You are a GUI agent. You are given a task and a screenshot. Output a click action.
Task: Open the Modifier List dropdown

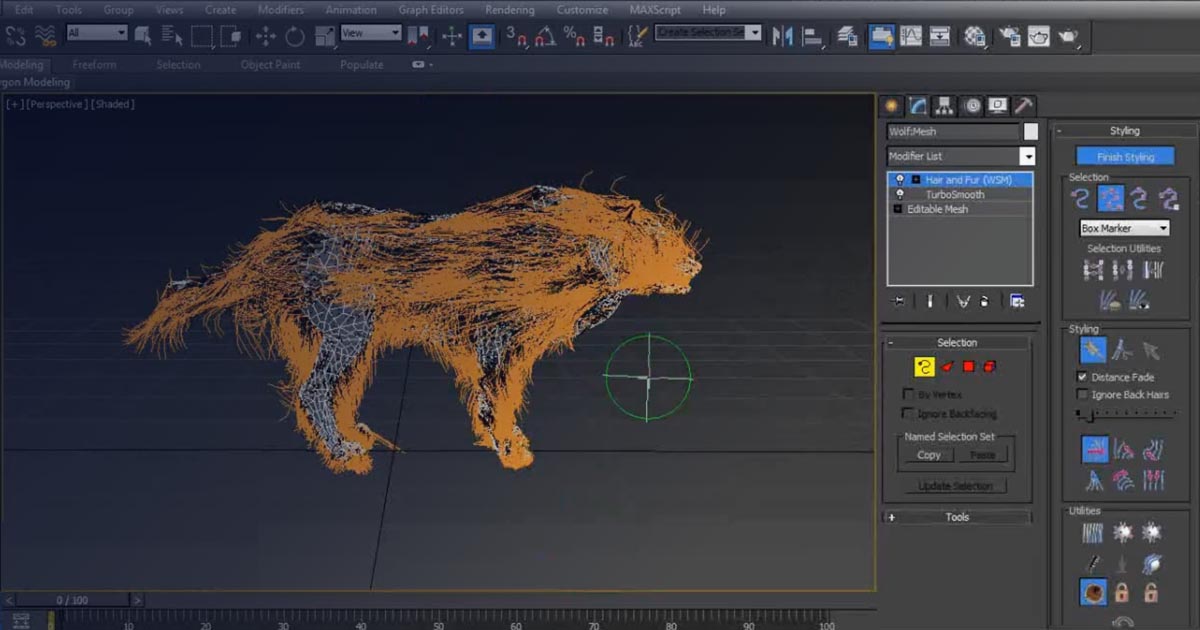tap(1027, 156)
